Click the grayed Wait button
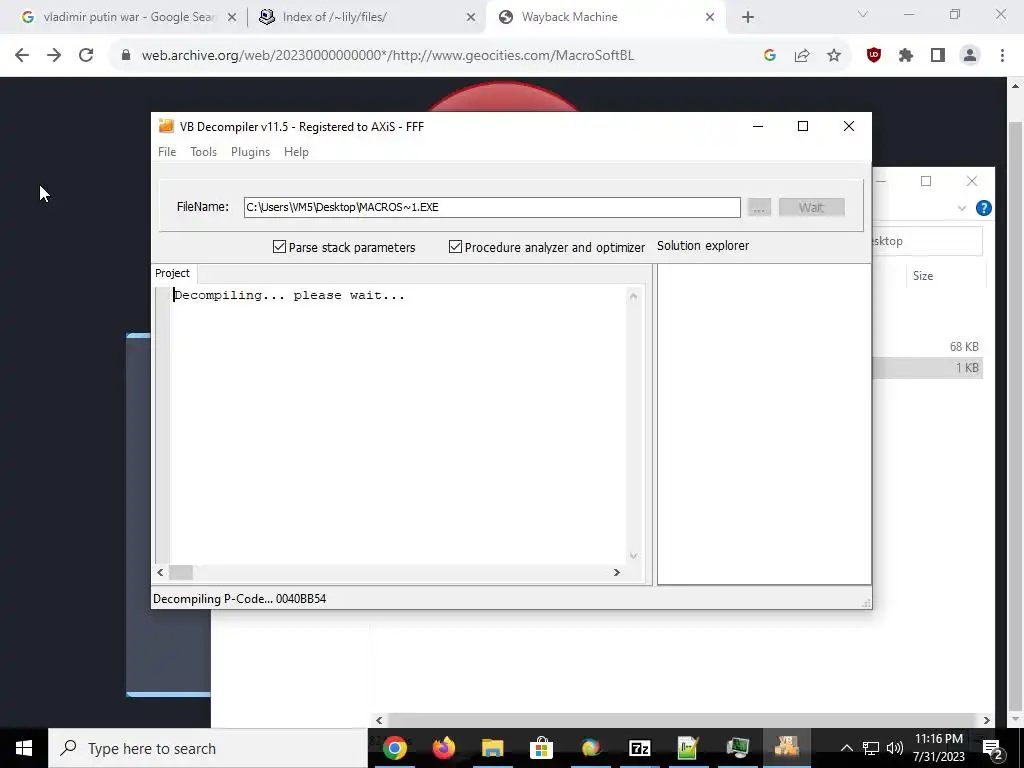Viewport: 1024px width, 768px height. [x=811, y=208]
